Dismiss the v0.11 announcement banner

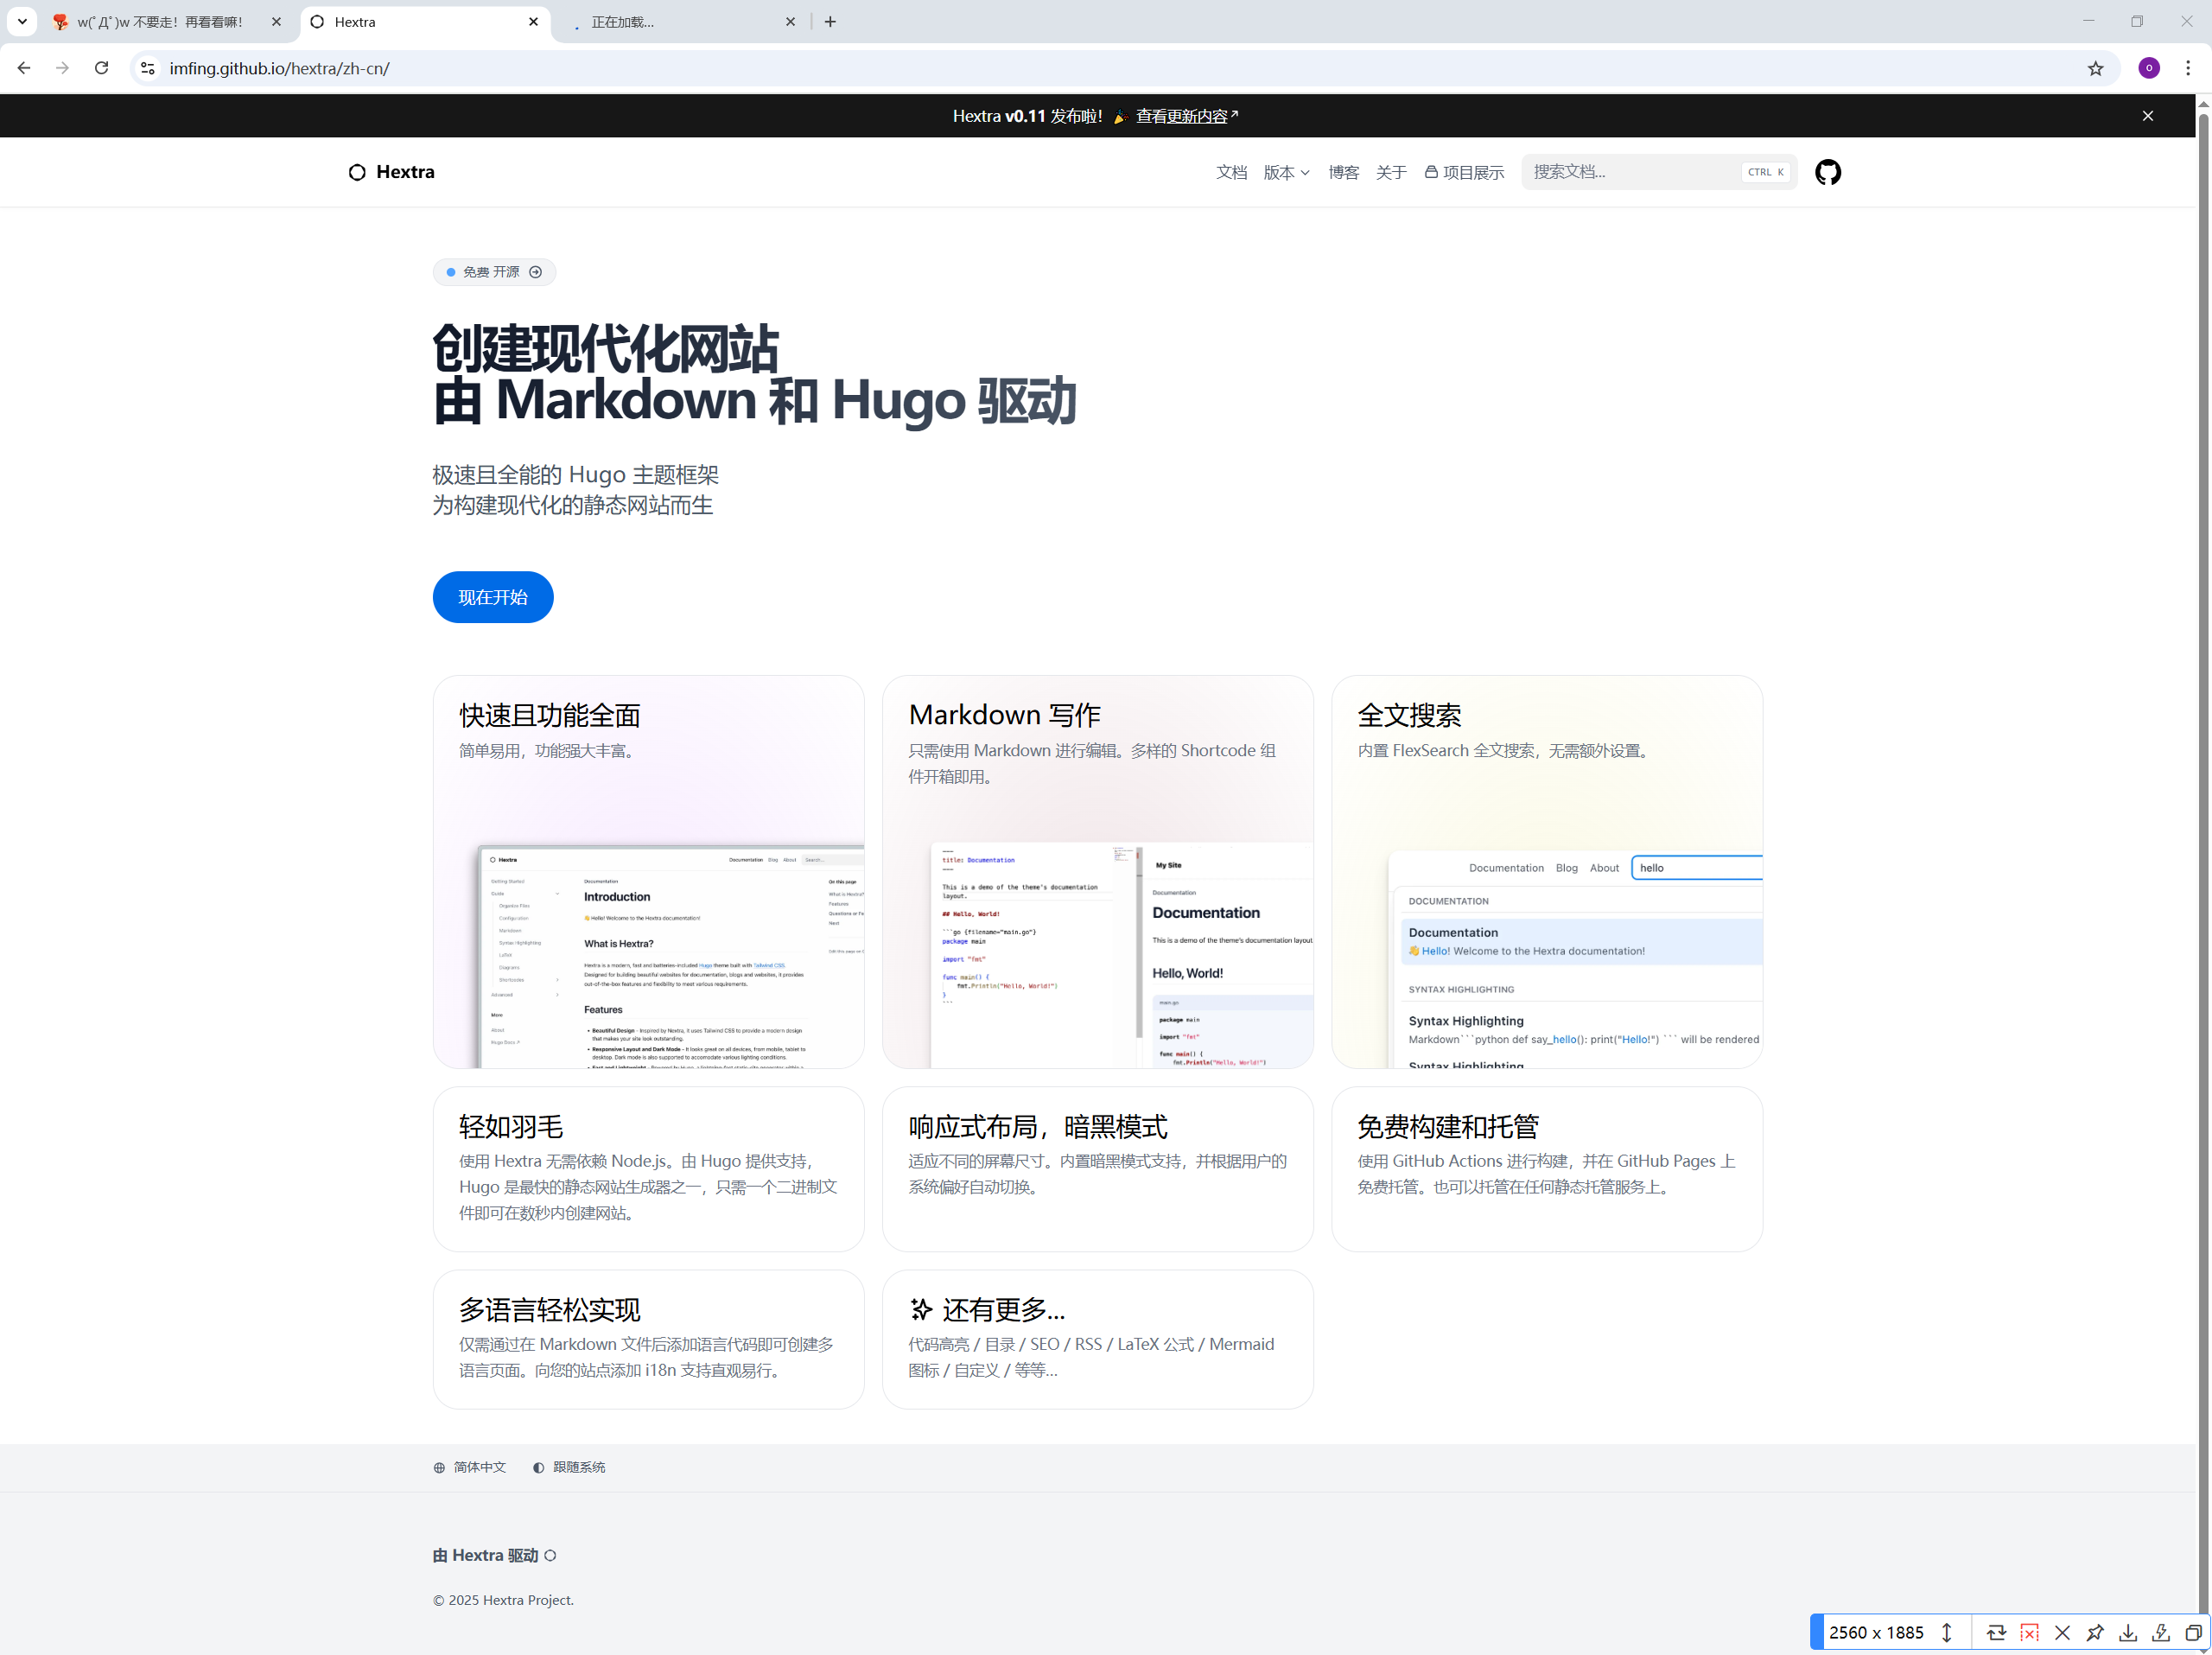tap(2147, 116)
